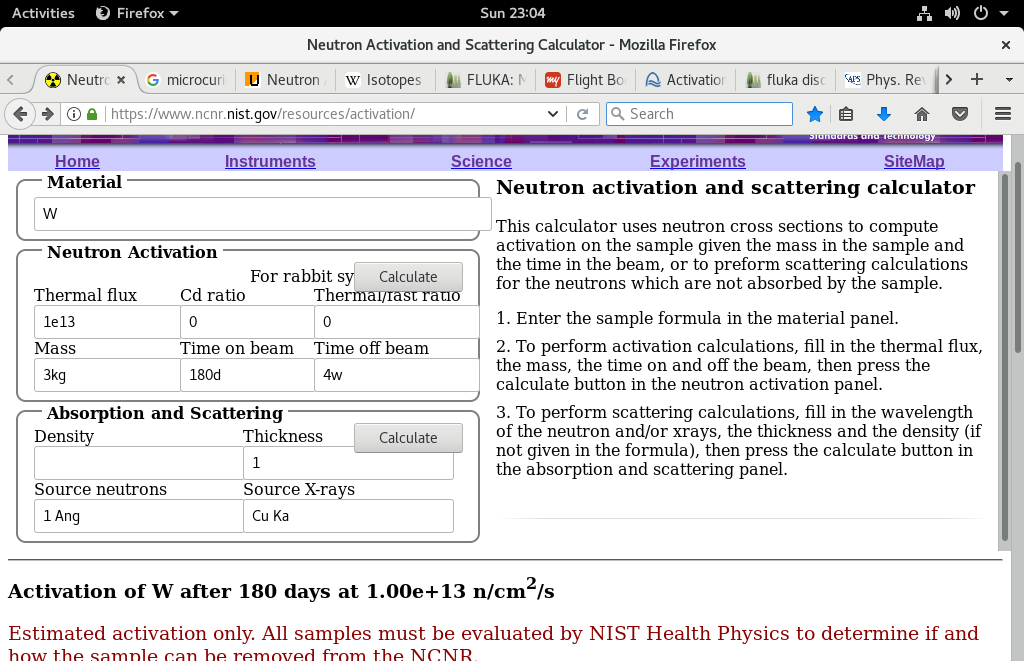Open a new tab with plus icon
The width and height of the screenshot is (1024, 661).
coord(977,80)
